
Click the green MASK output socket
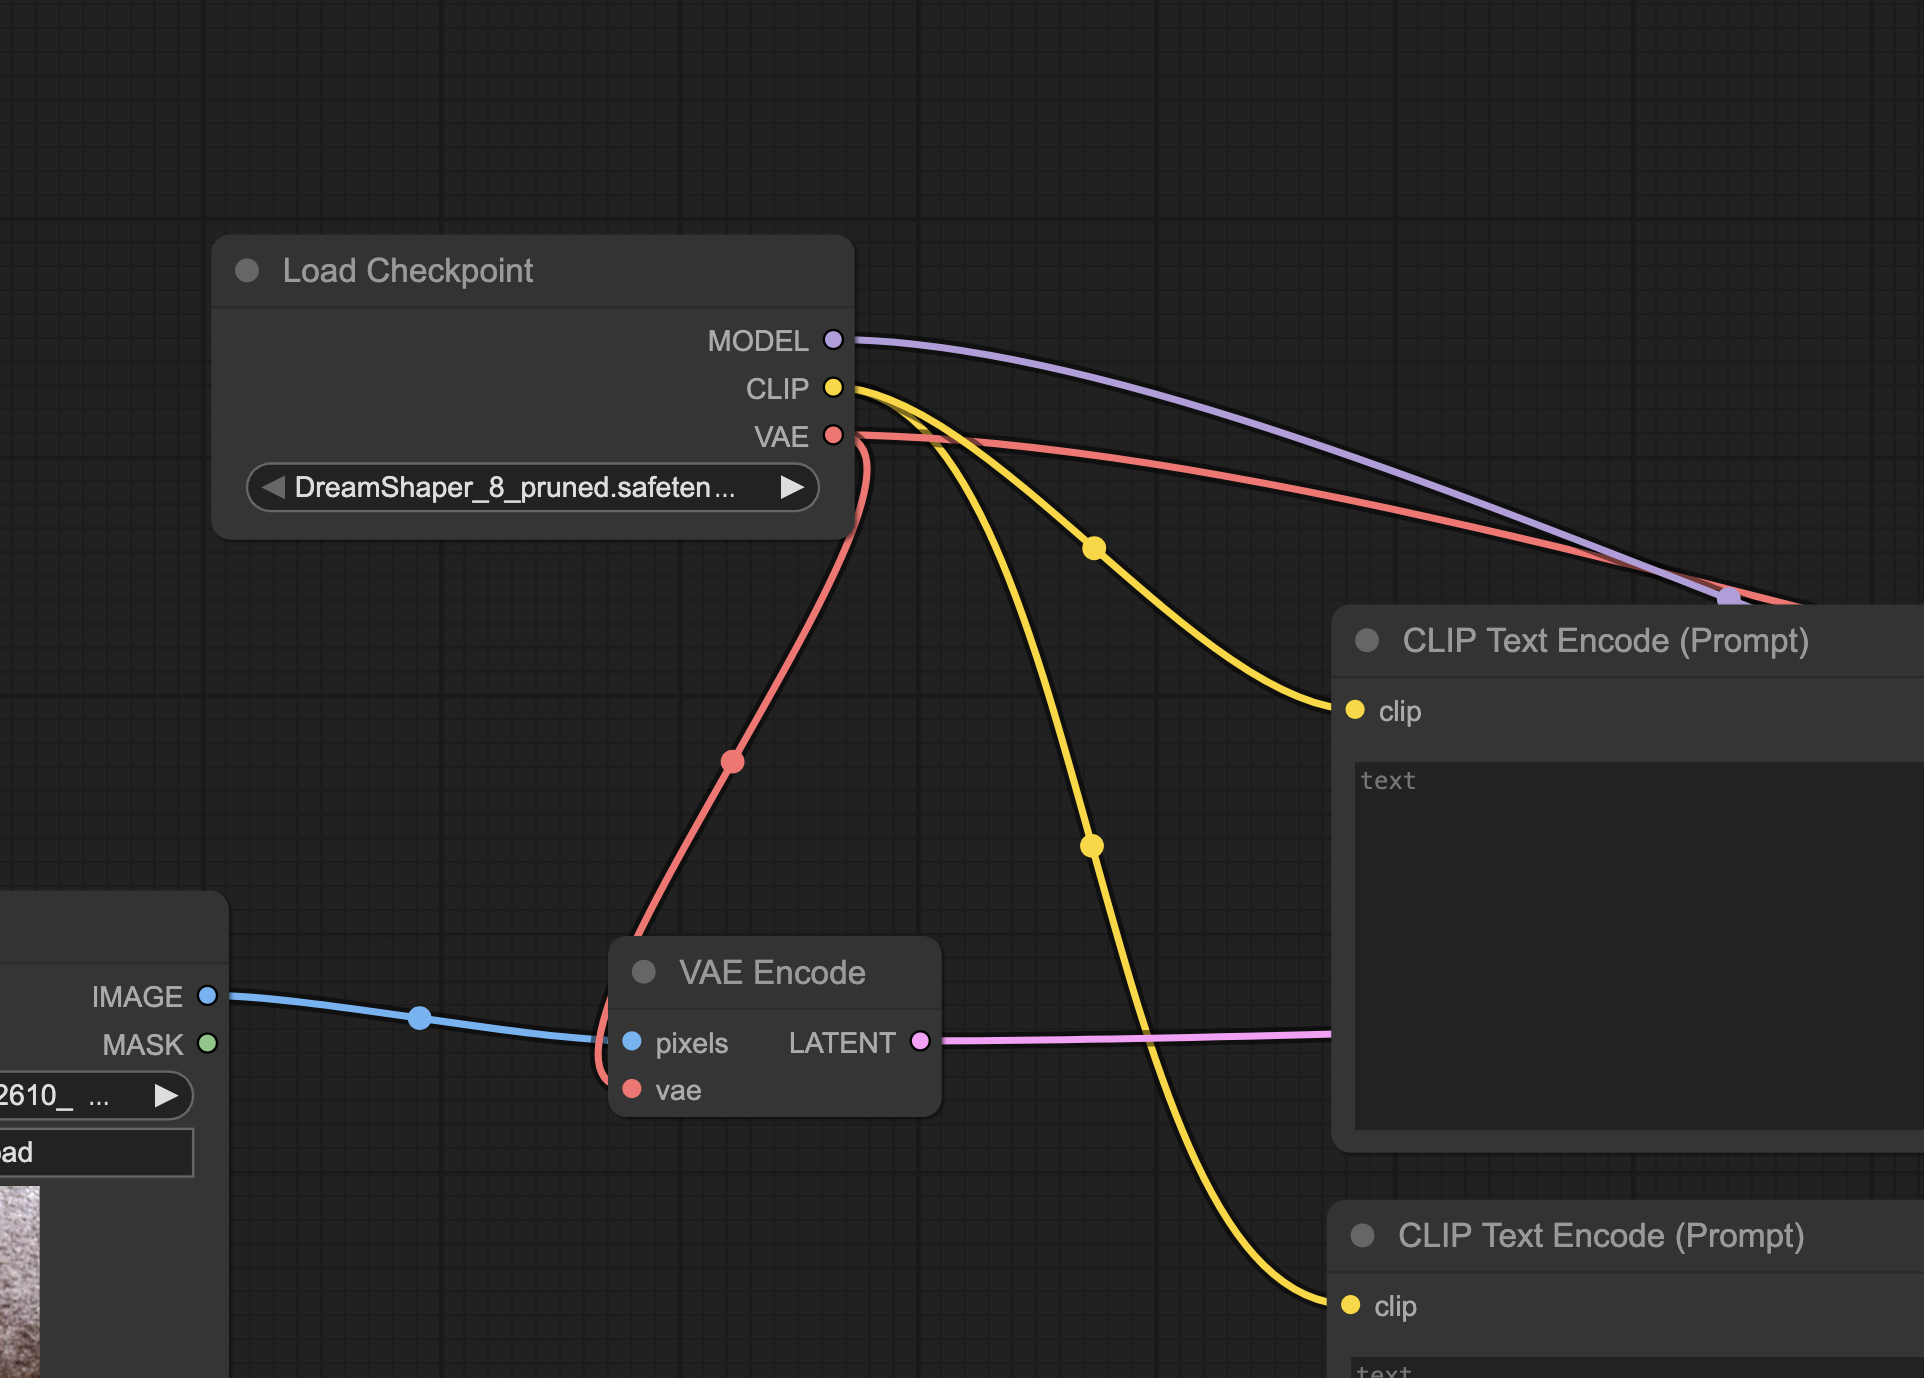click(207, 1043)
